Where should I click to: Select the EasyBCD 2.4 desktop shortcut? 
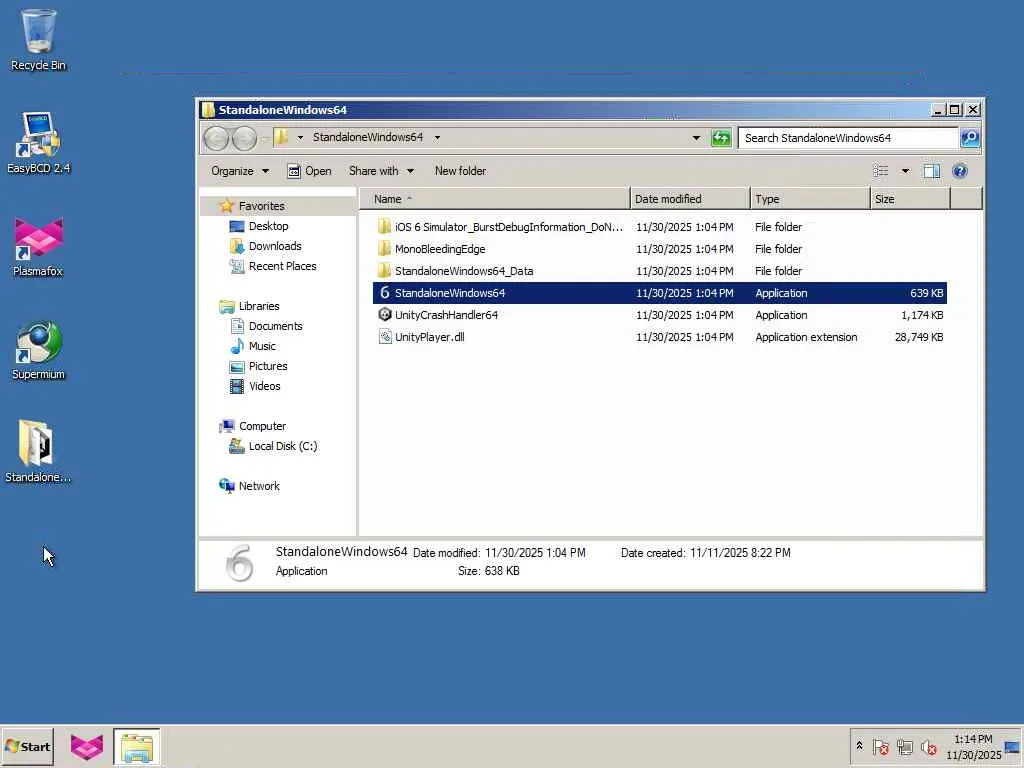[x=38, y=142]
